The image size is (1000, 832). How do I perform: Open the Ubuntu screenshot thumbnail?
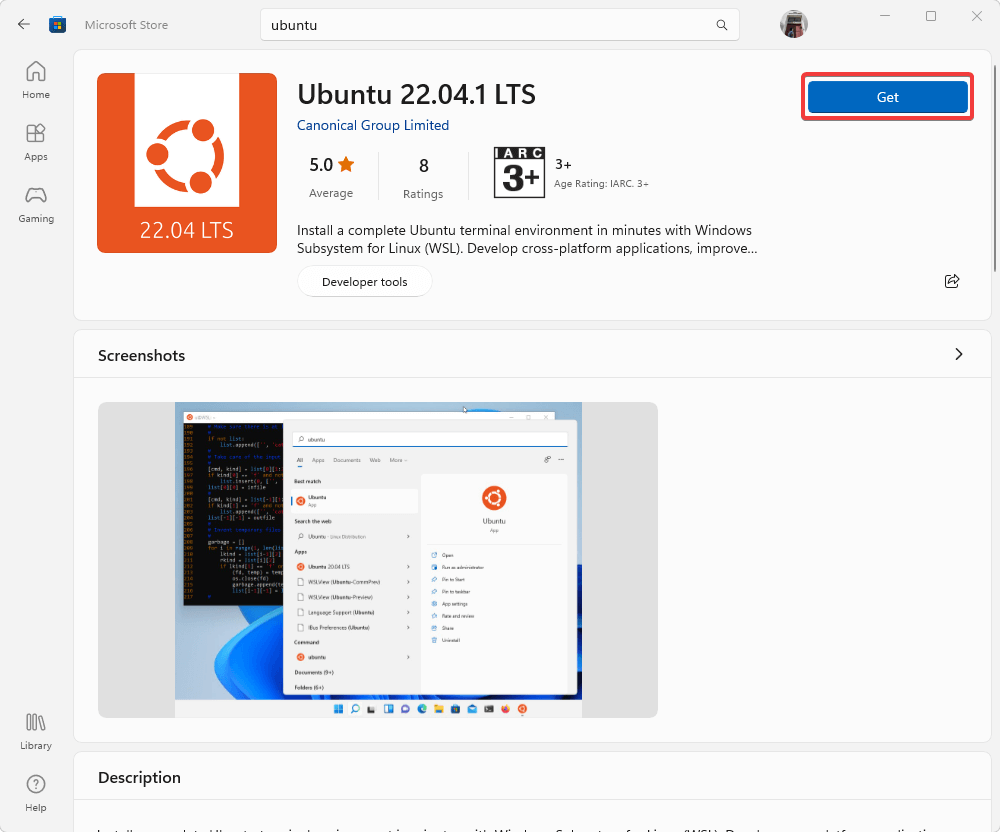coord(378,560)
